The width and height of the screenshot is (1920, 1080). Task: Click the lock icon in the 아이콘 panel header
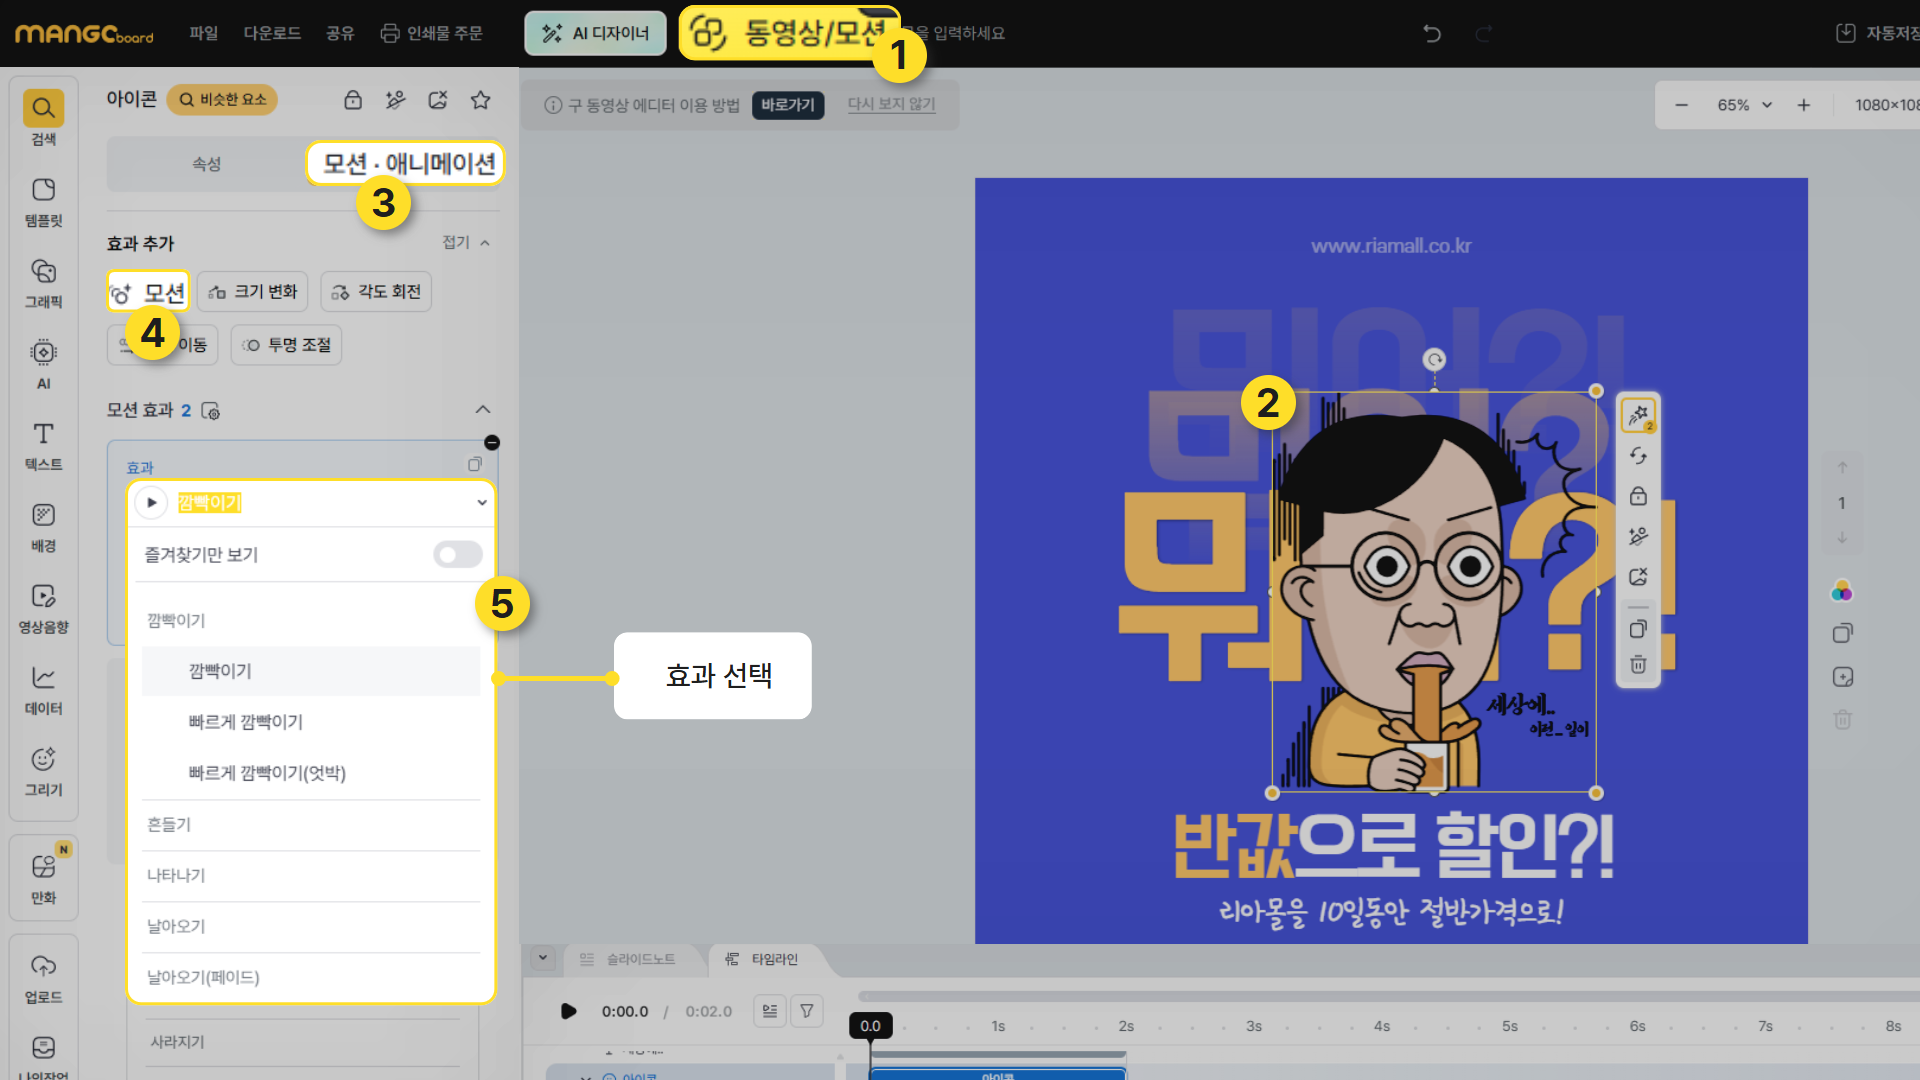(x=353, y=100)
